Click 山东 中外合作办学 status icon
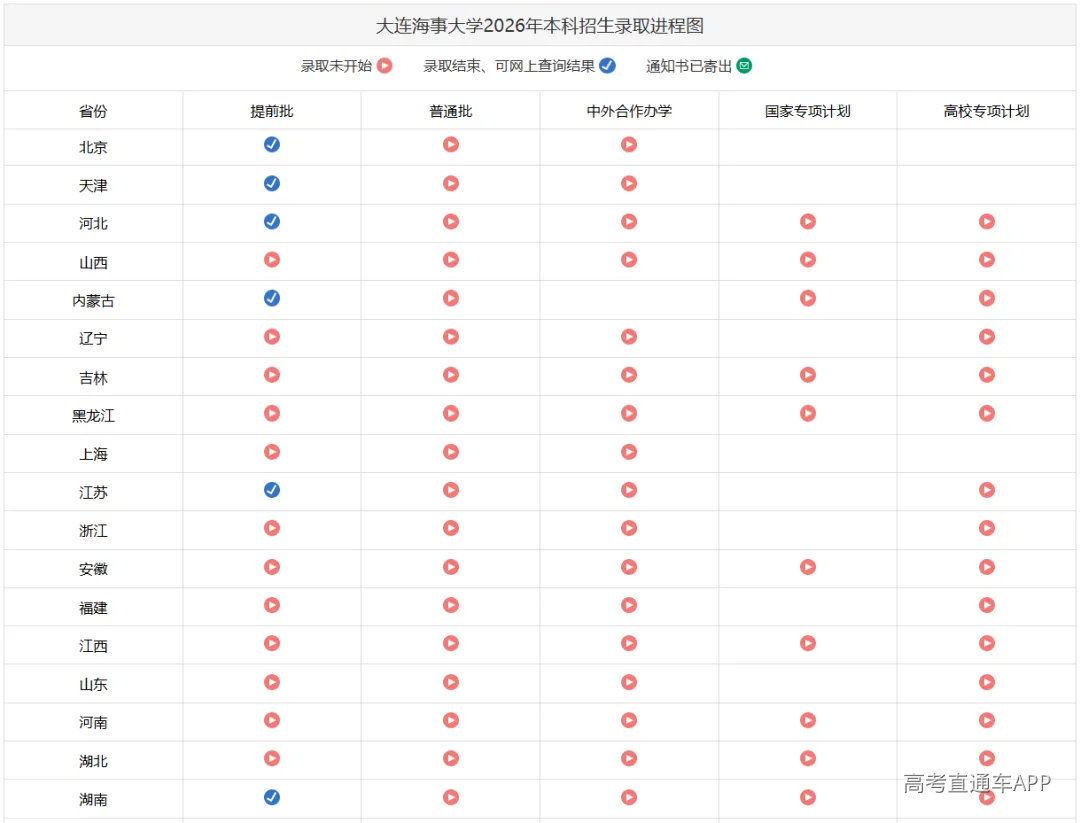 pos(629,682)
